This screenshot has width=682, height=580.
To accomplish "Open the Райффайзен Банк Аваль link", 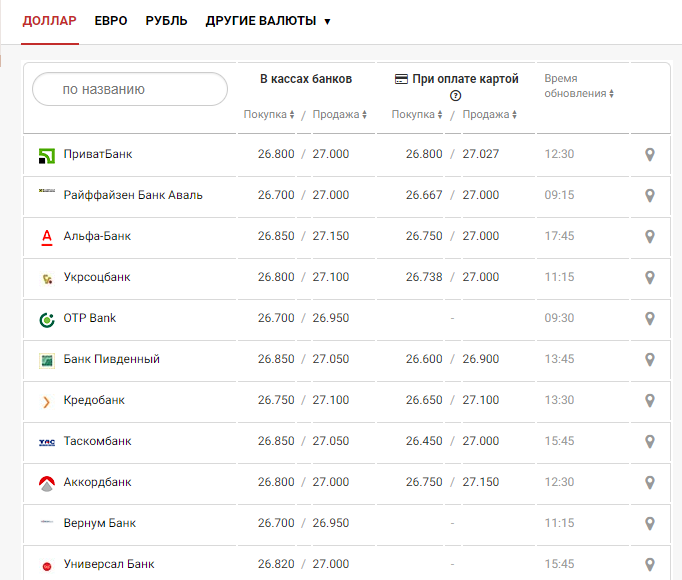I will click(133, 195).
